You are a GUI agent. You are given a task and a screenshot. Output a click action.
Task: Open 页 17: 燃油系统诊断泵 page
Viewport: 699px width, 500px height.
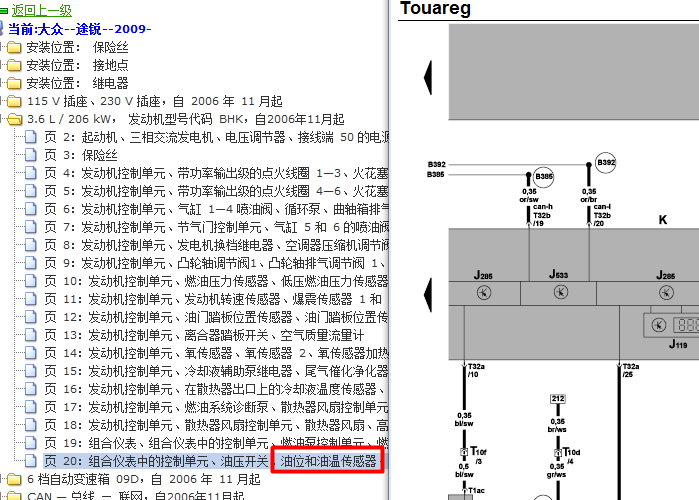pyautogui.click(x=216, y=407)
